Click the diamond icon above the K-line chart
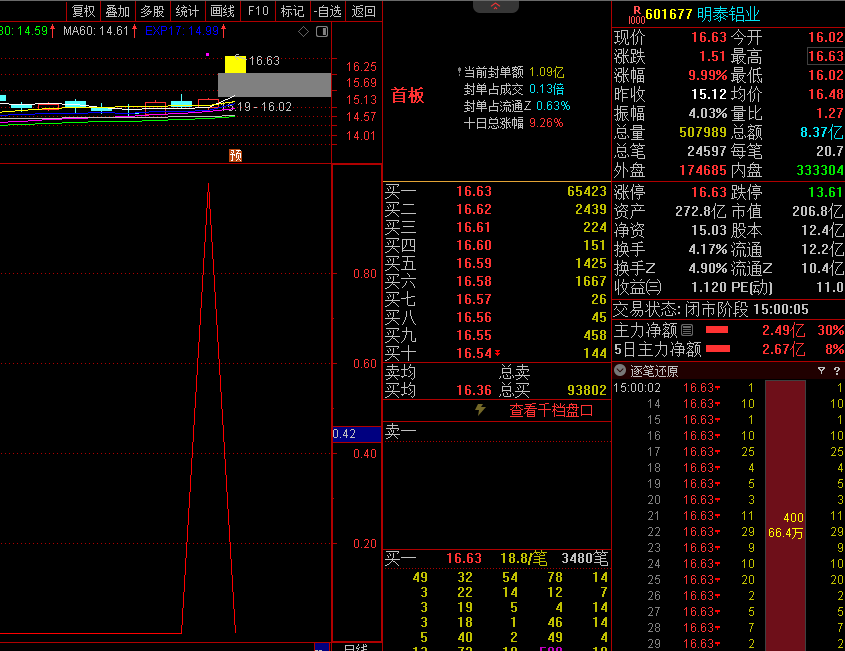The width and height of the screenshot is (845, 651). pos(304,31)
